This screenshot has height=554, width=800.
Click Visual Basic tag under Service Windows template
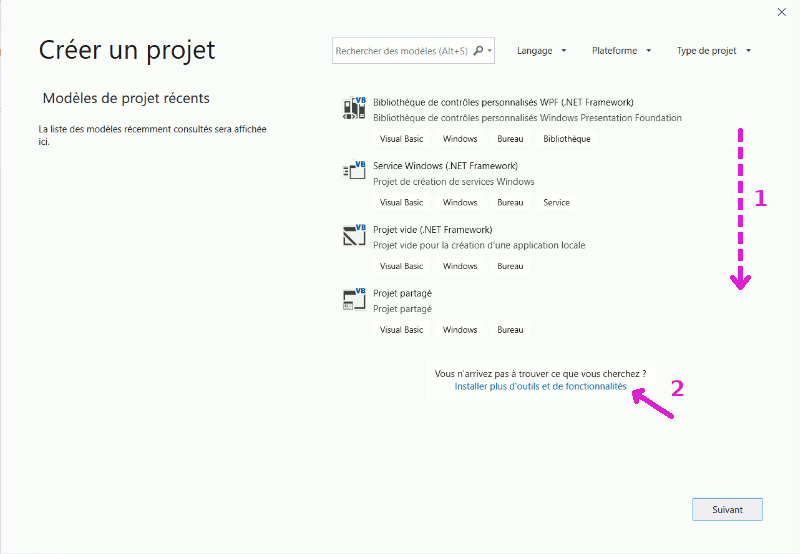[402, 203]
